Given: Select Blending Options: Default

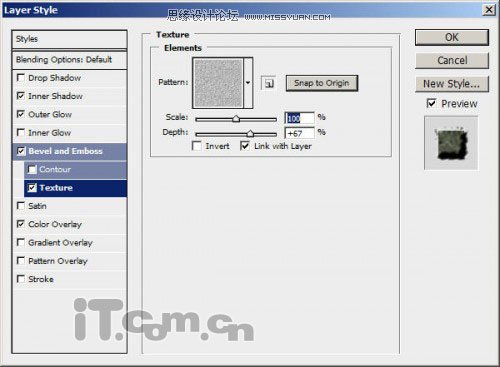Looking at the screenshot, I should point(69,60).
